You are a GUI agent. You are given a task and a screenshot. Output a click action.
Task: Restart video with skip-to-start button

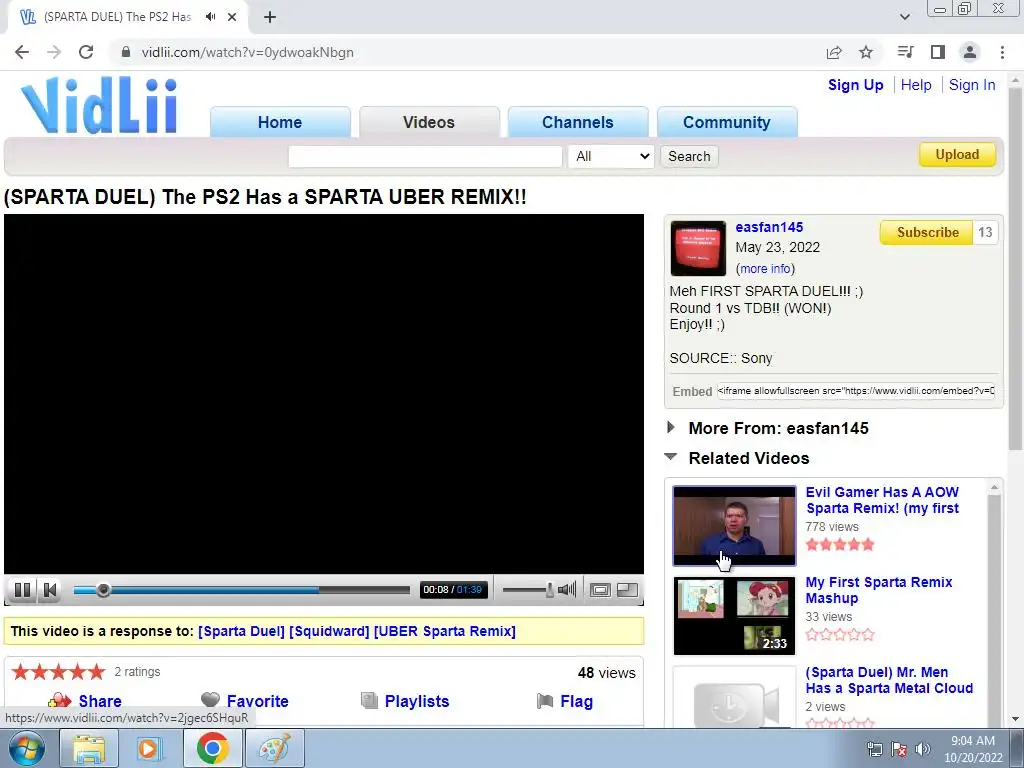pos(50,590)
